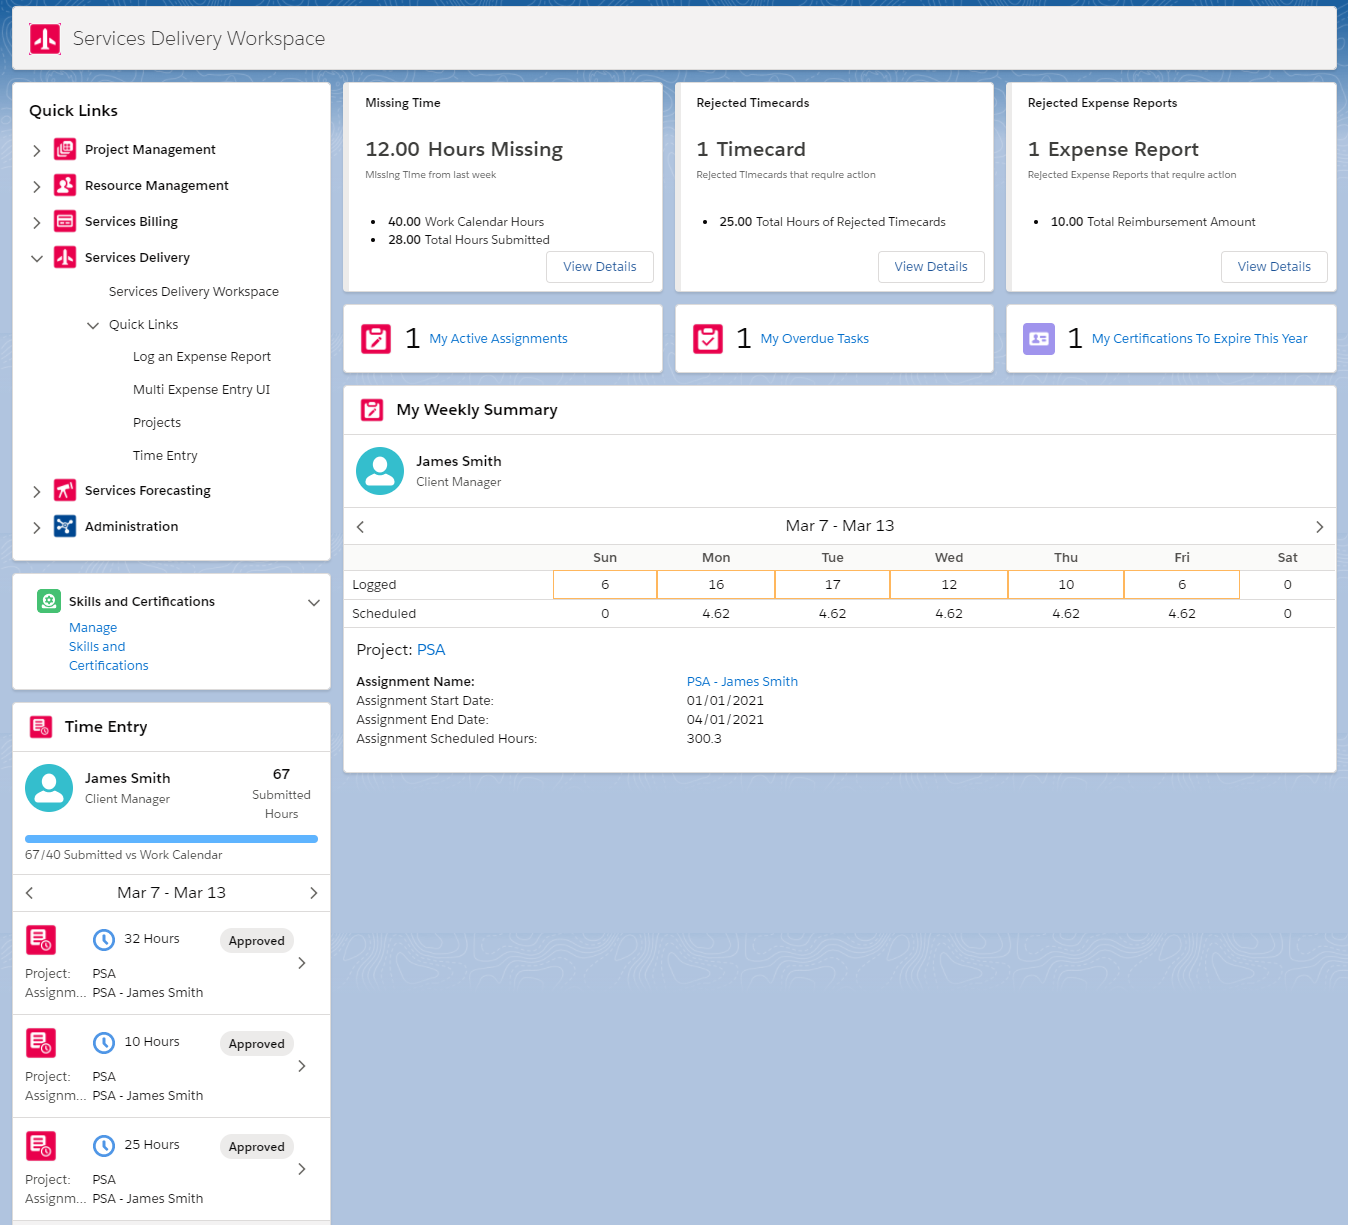The height and width of the screenshot is (1225, 1348).
Task: Open the My Active Assignments link
Action: (498, 339)
